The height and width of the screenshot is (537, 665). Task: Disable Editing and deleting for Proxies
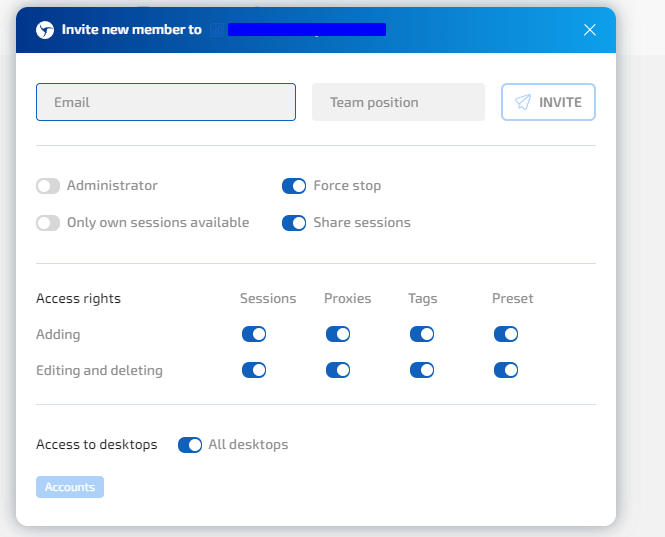[338, 370]
